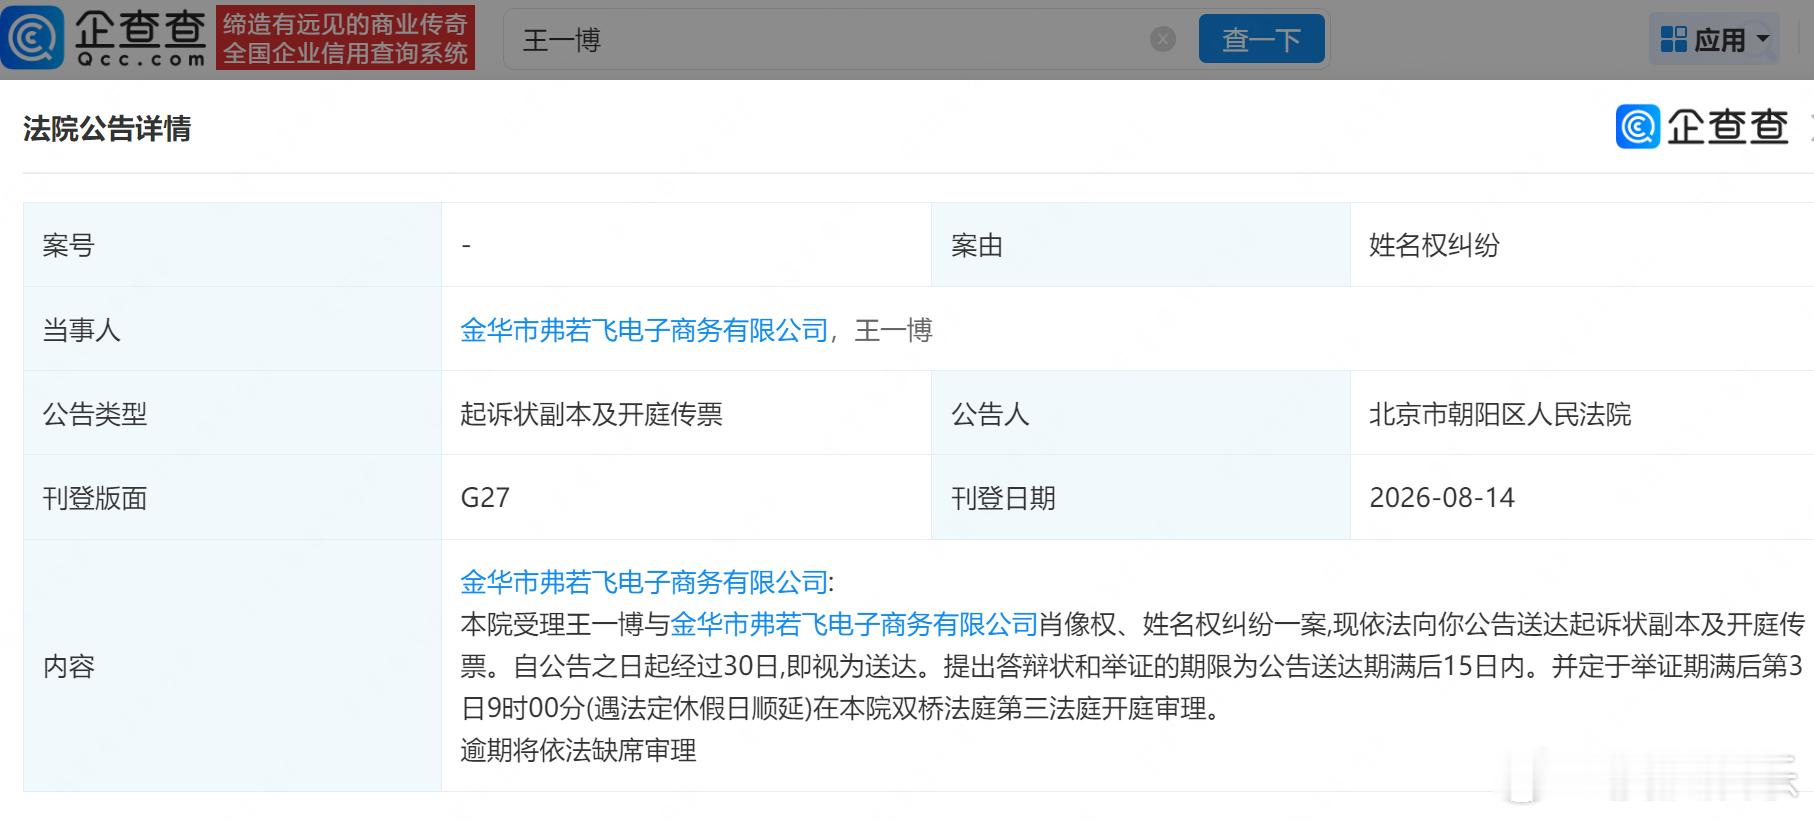Select the date 2026-08-14

click(1442, 497)
